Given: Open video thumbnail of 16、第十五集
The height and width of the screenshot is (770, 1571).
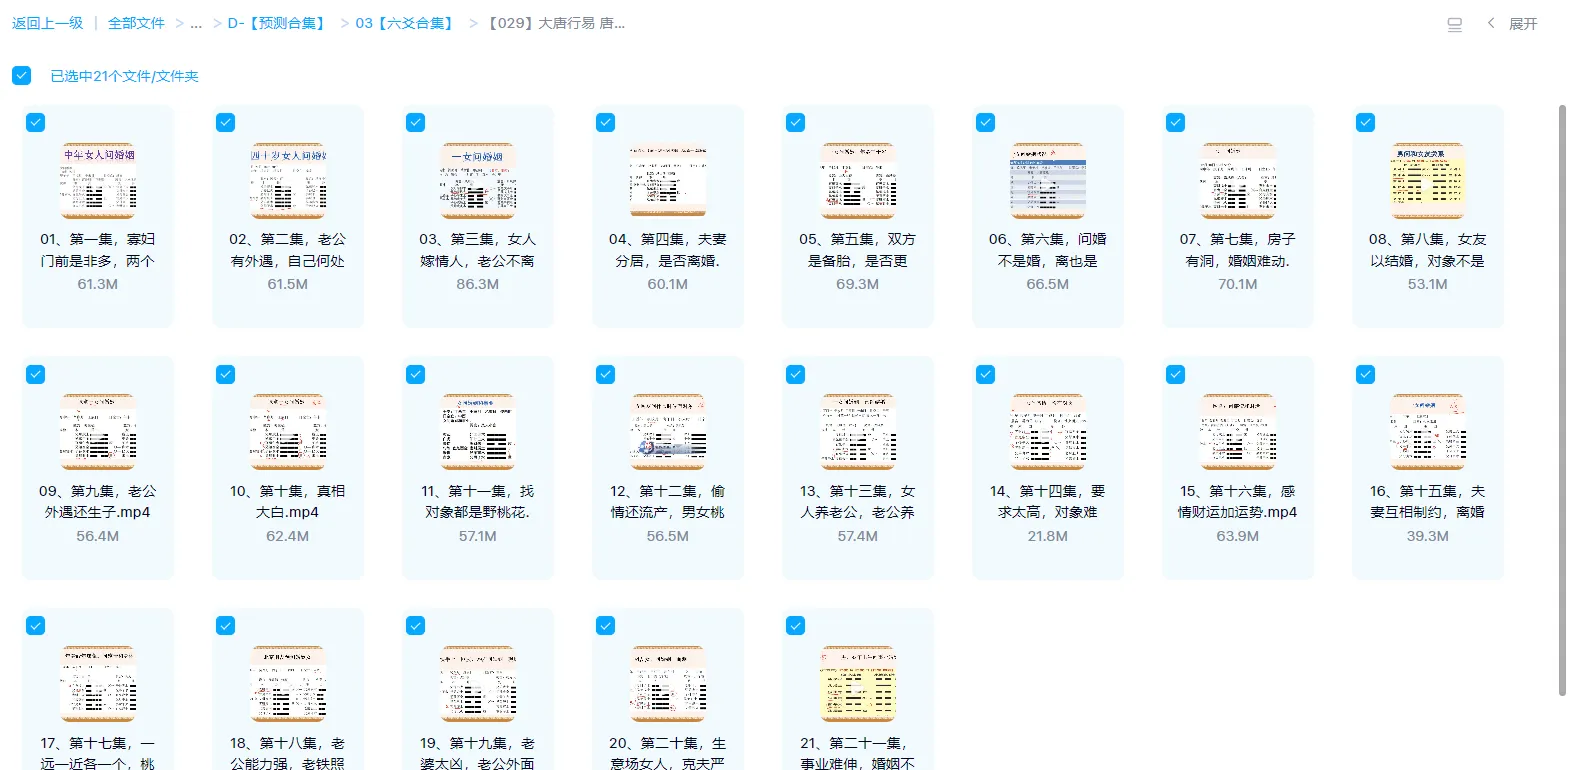Looking at the screenshot, I should click(1428, 432).
